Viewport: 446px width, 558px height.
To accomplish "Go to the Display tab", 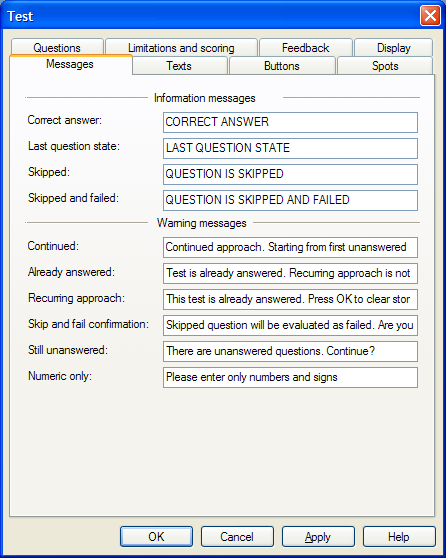I will [393, 48].
